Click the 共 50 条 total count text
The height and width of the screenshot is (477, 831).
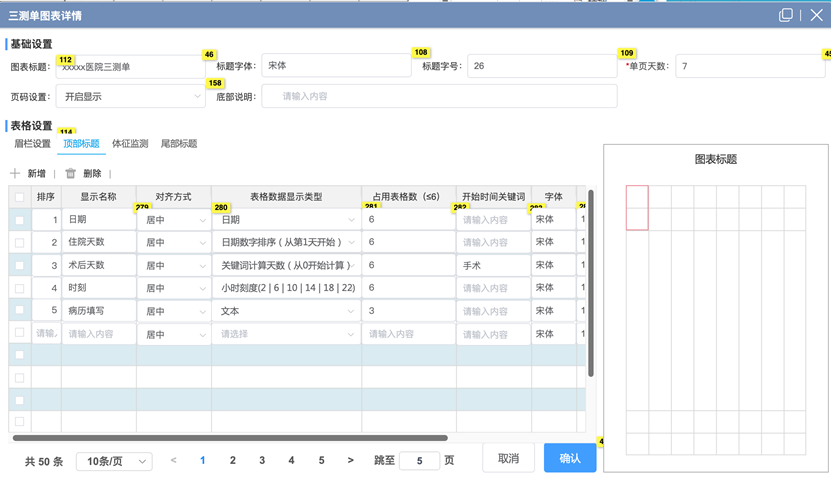pos(43,462)
